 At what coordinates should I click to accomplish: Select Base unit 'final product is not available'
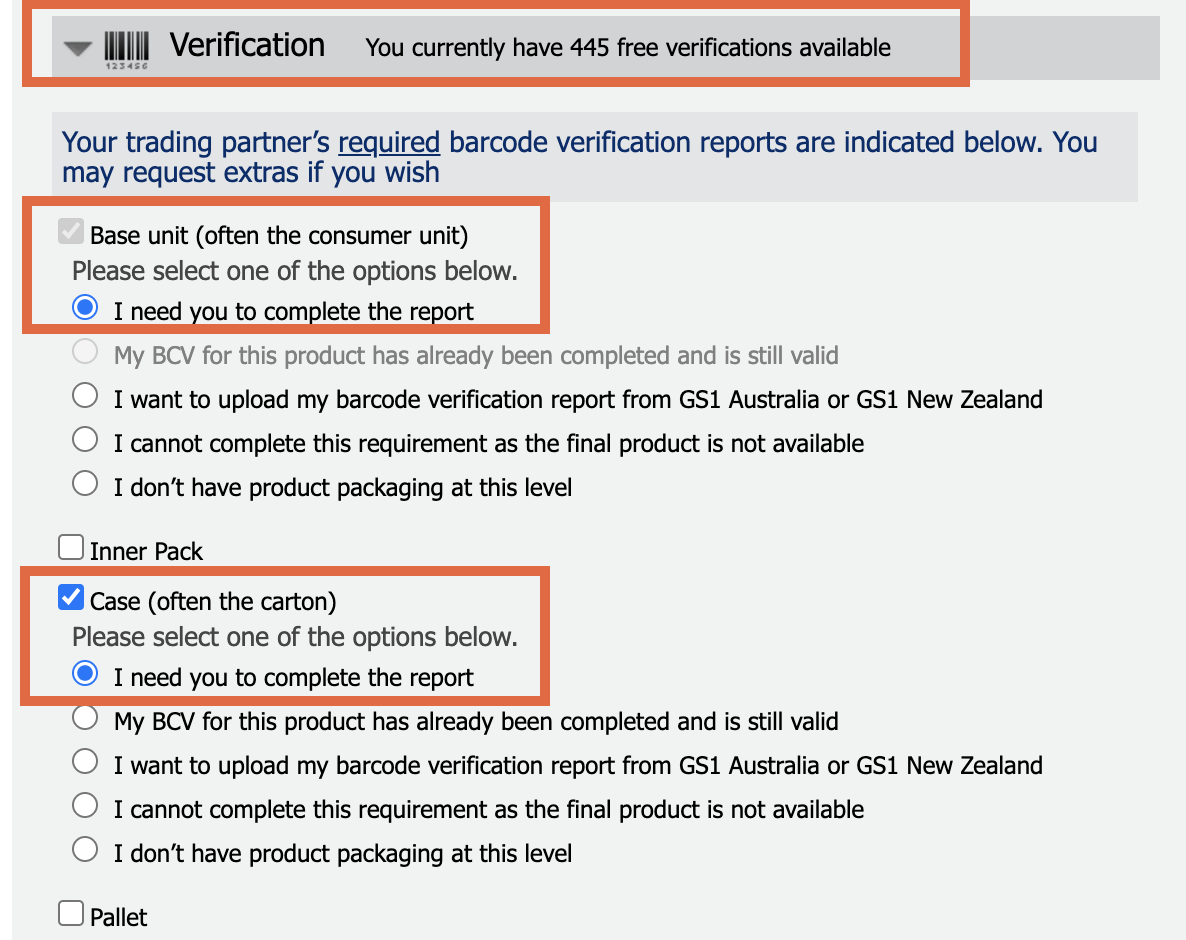85,439
